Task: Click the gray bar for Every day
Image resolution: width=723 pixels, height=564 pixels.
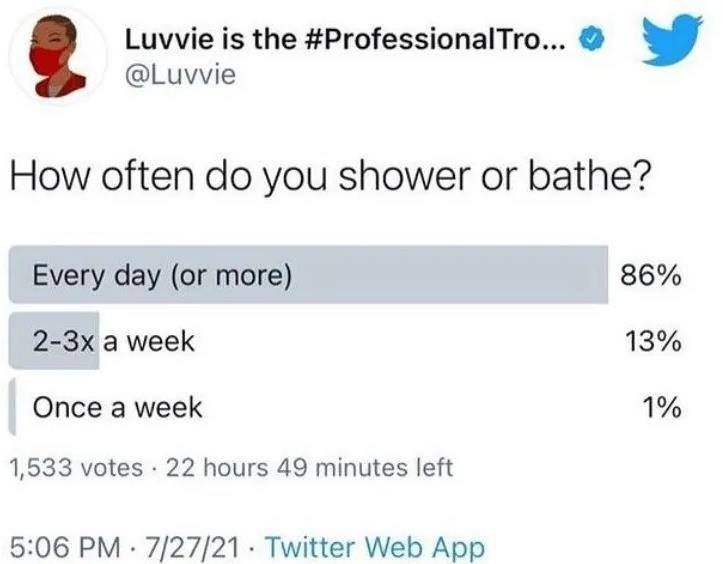Action: pyautogui.click(x=308, y=275)
